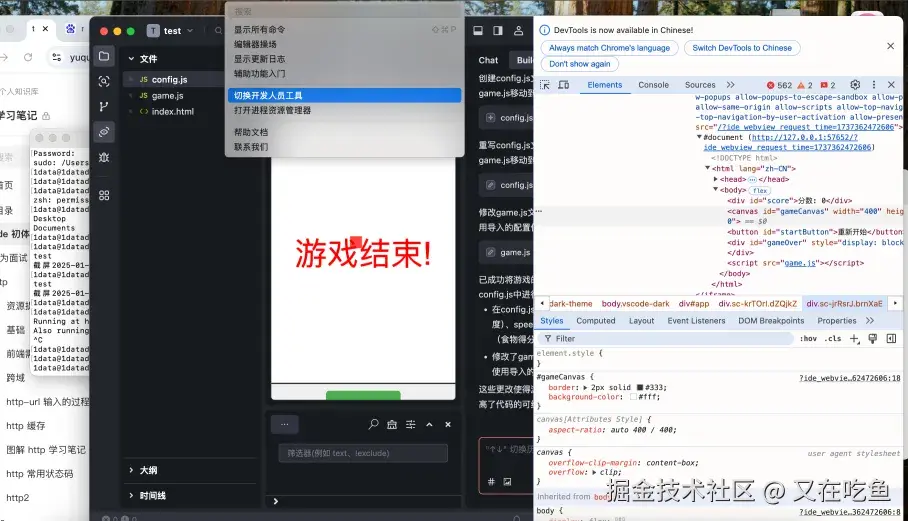
Task: Select 切换开发人员工具 command
Action: click(345, 95)
